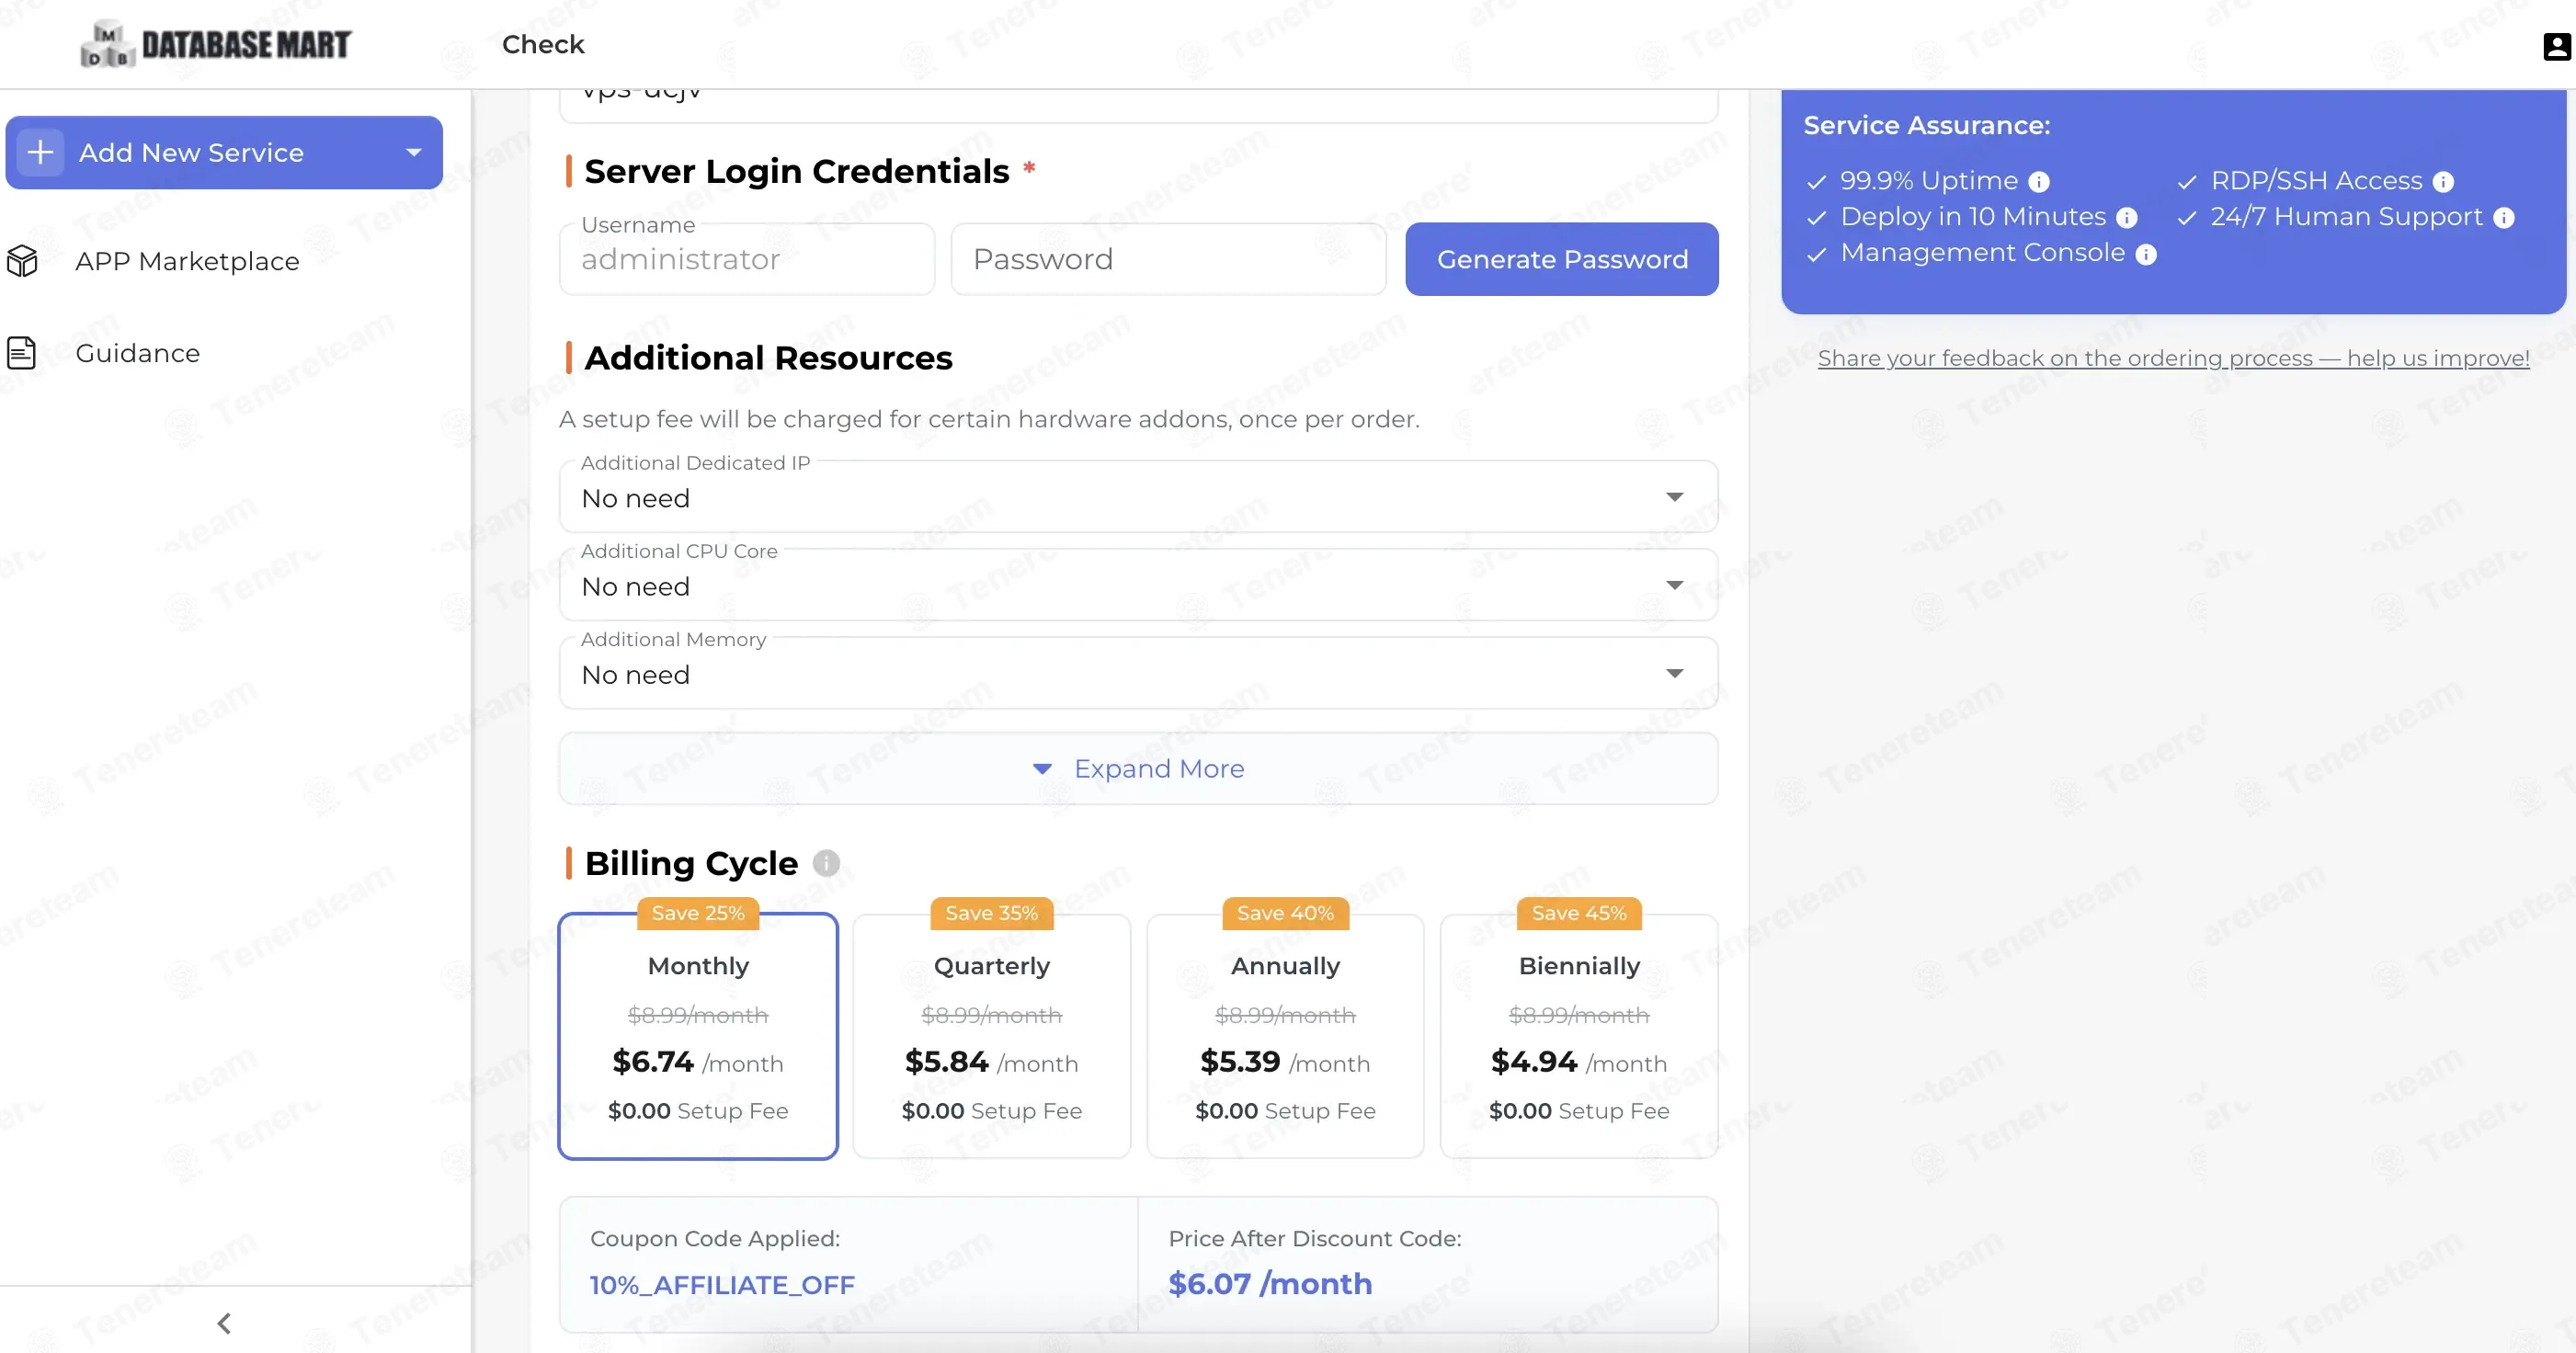The image size is (2576, 1353).
Task: Select the Annually billing cycle card
Action: coord(1285,1036)
